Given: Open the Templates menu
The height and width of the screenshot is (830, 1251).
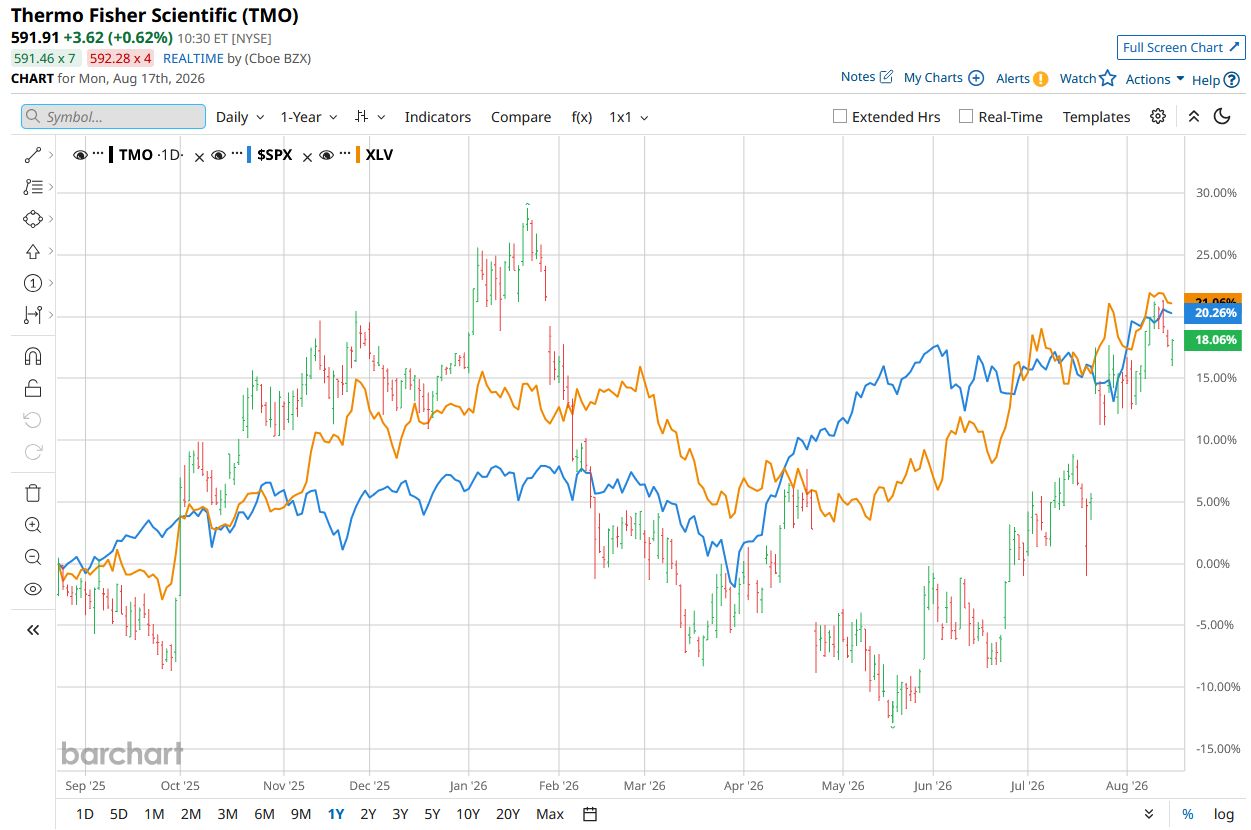Looking at the screenshot, I should click(1096, 117).
